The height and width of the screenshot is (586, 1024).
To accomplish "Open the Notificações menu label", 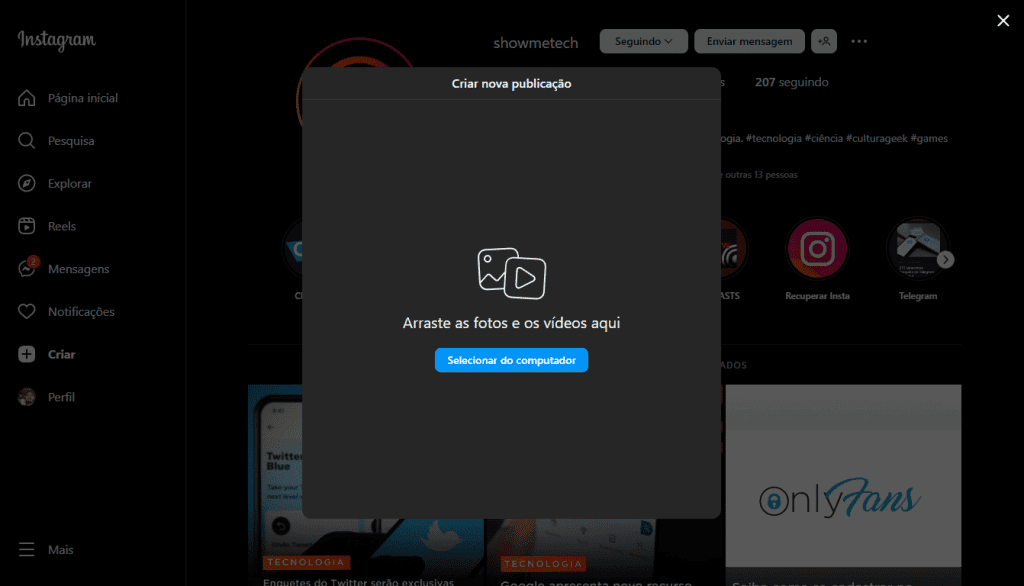I will [81, 312].
